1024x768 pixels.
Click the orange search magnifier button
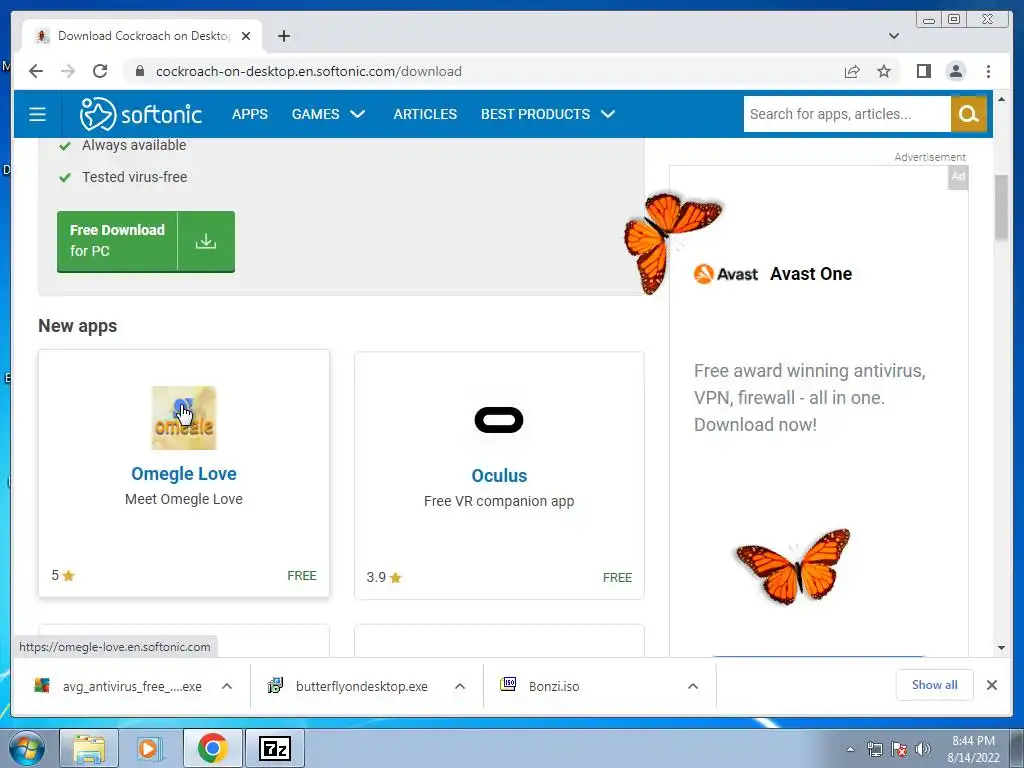[x=968, y=114]
